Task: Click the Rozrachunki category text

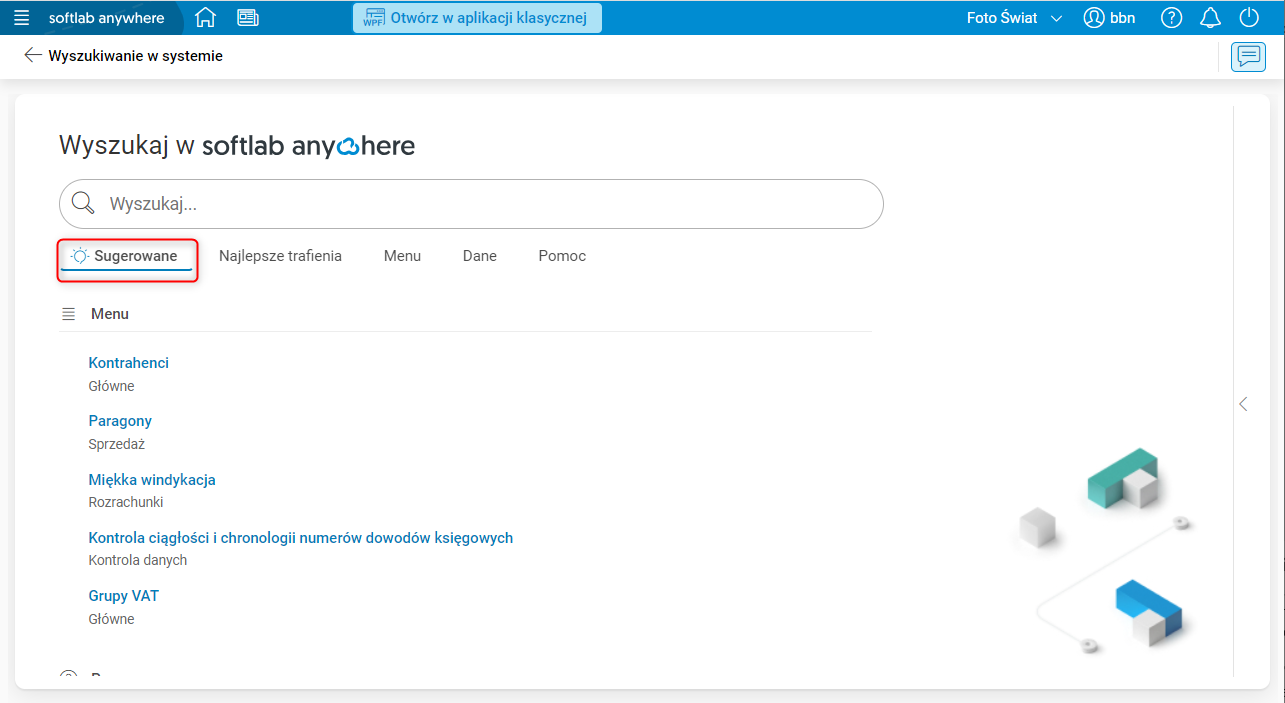Action: point(125,502)
